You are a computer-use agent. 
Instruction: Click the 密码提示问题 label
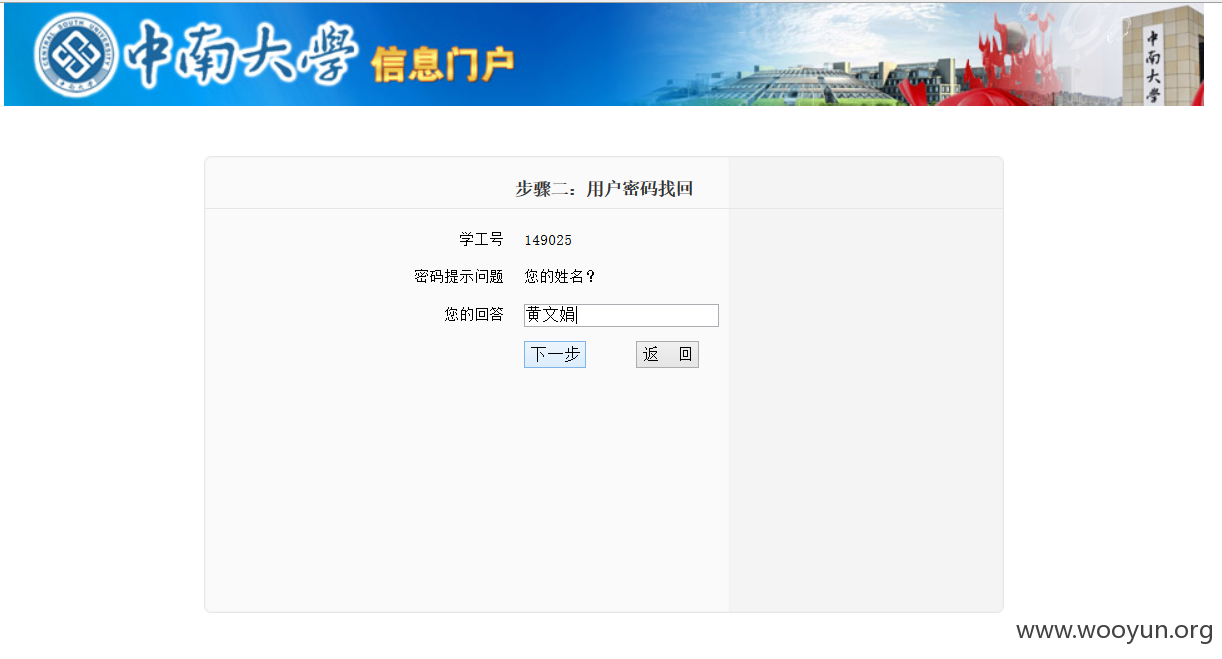pyautogui.click(x=459, y=277)
